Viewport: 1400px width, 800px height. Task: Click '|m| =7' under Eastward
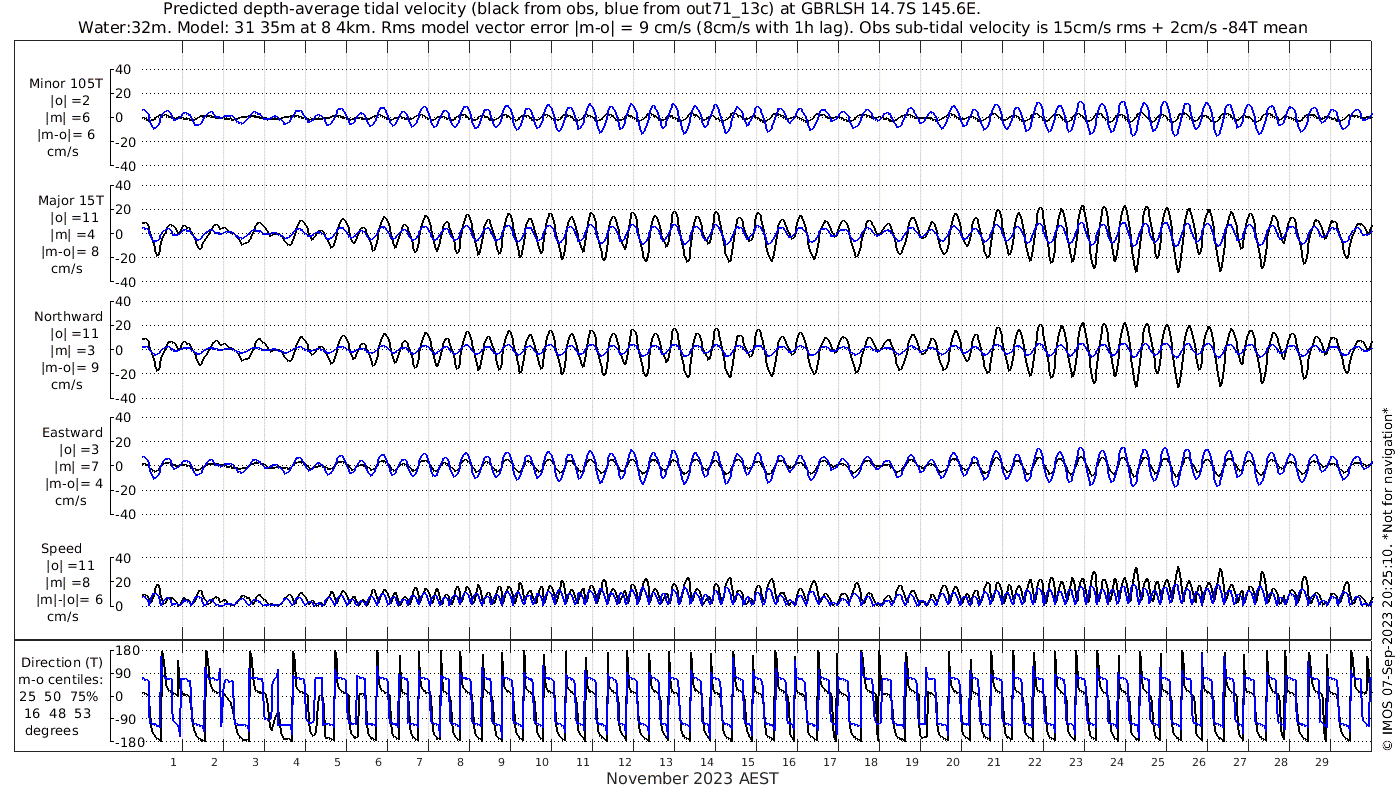point(75,467)
